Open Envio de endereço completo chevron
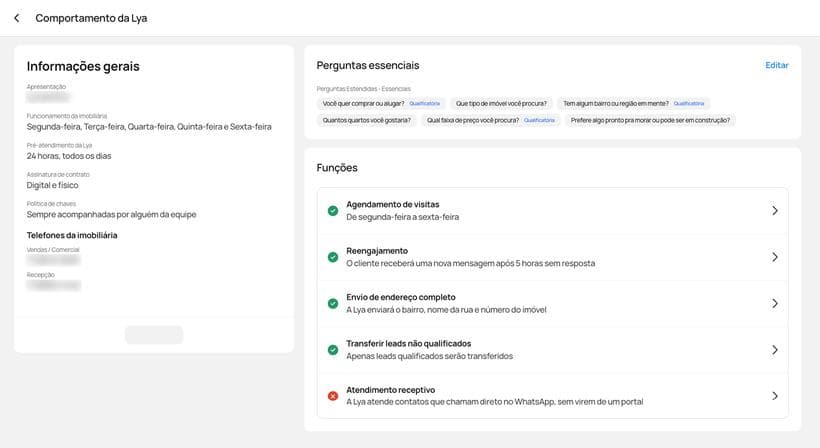 pyautogui.click(x=775, y=304)
